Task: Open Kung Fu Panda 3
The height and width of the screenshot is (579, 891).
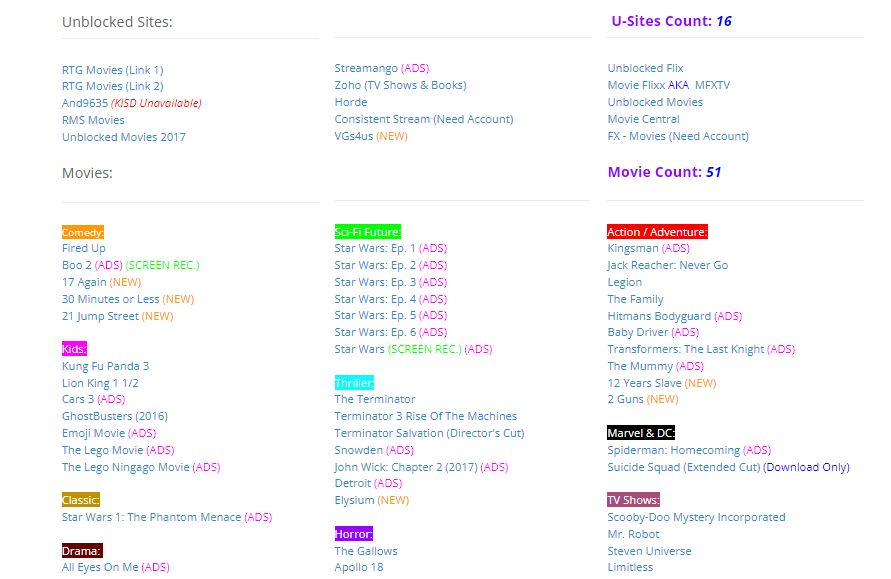Action: (105, 366)
